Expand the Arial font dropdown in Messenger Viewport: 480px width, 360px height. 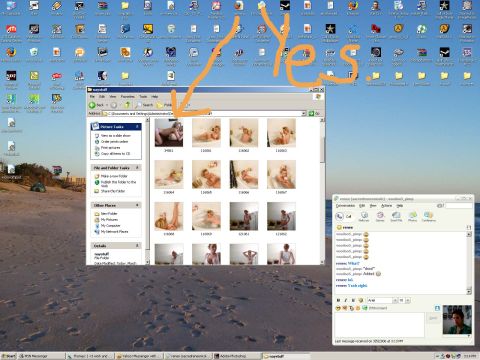[395, 300]
